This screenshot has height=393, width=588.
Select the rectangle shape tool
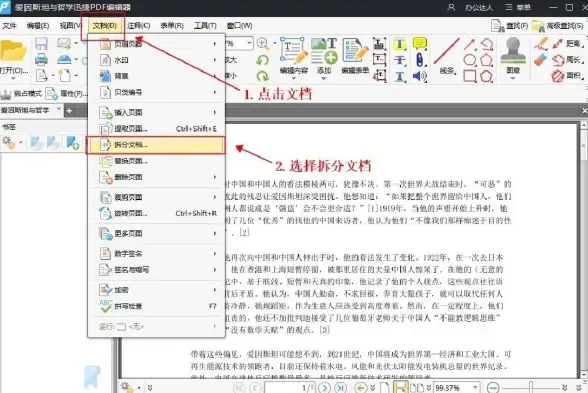click(470, 76)
